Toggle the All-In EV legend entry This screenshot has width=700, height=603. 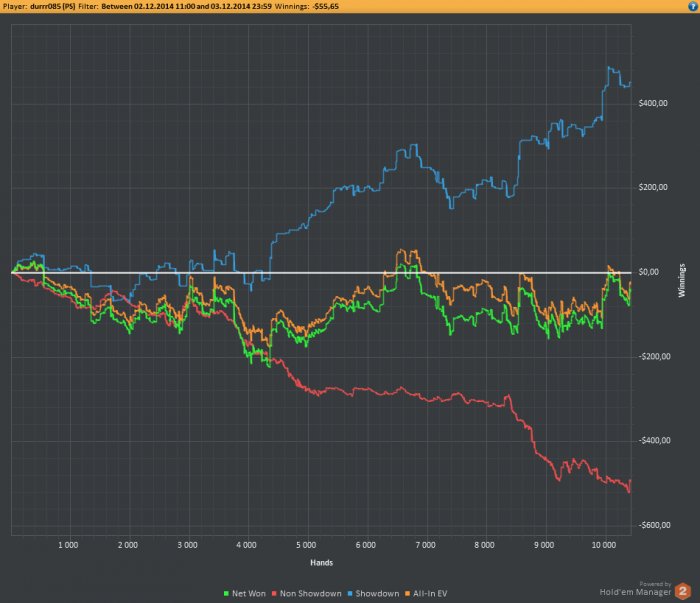(426, 594)
